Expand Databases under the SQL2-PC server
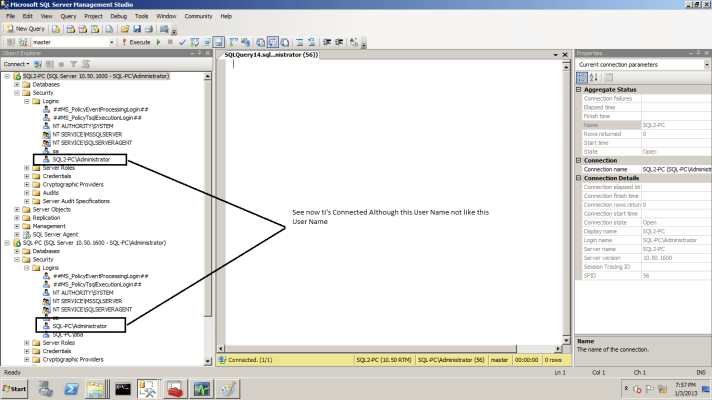 point(17,84)
